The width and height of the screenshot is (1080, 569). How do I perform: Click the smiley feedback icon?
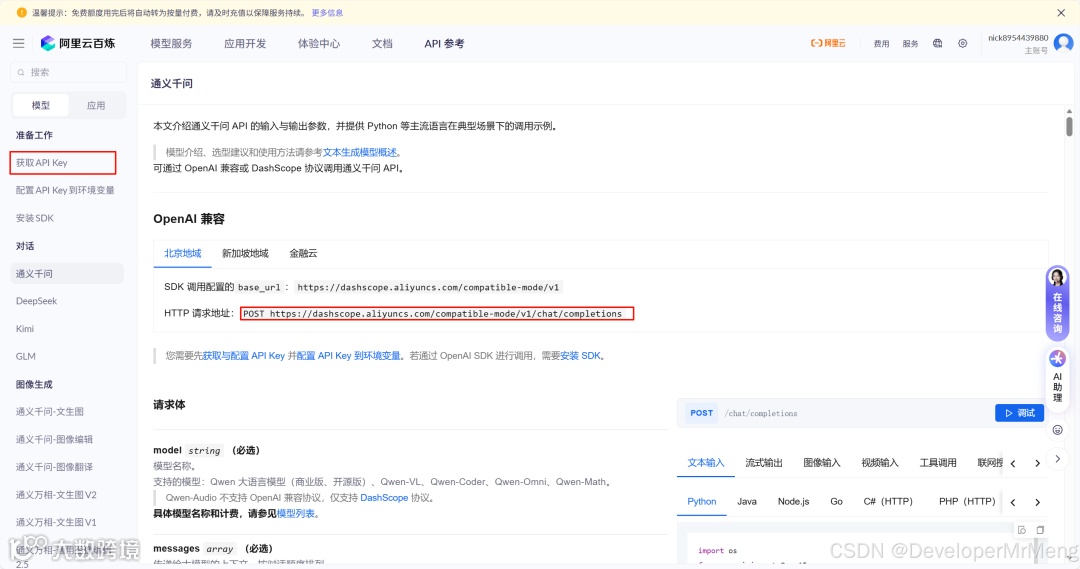1057,430
